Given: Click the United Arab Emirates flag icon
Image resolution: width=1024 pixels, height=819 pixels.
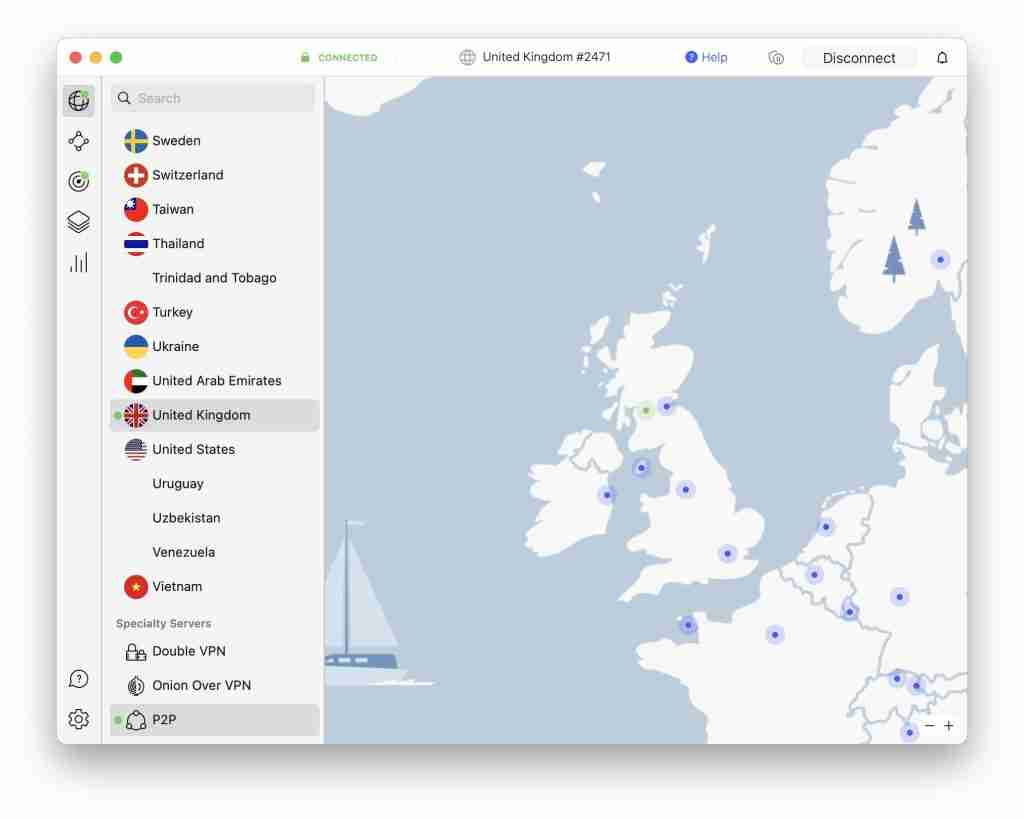Looking at the screenshot, I should coord(136,381).
